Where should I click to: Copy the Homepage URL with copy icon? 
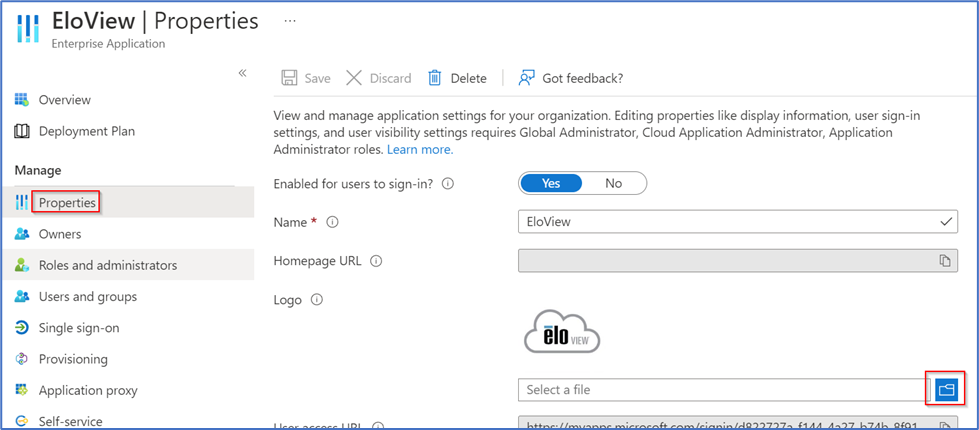[x=945, y=260]
